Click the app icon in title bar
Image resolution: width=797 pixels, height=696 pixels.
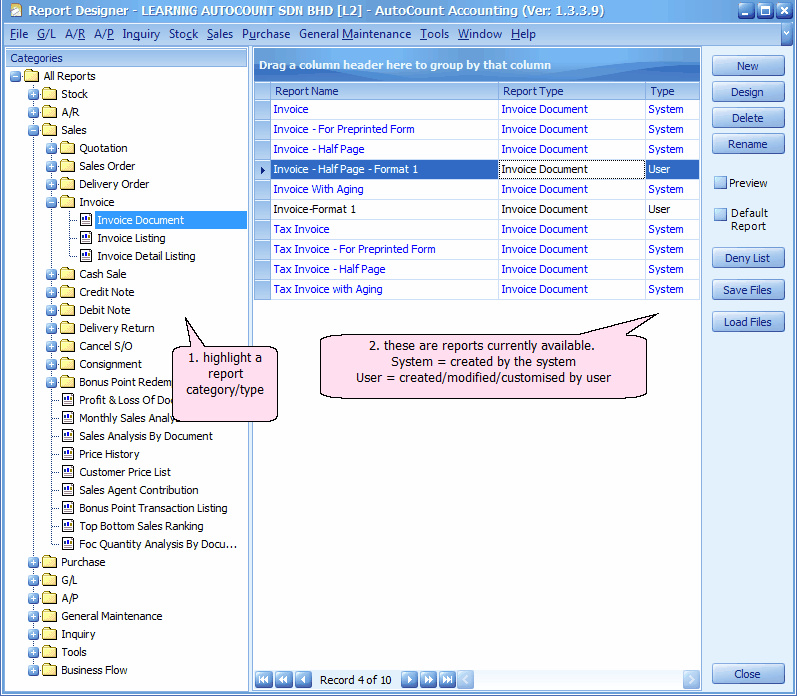tap(16, 10)
